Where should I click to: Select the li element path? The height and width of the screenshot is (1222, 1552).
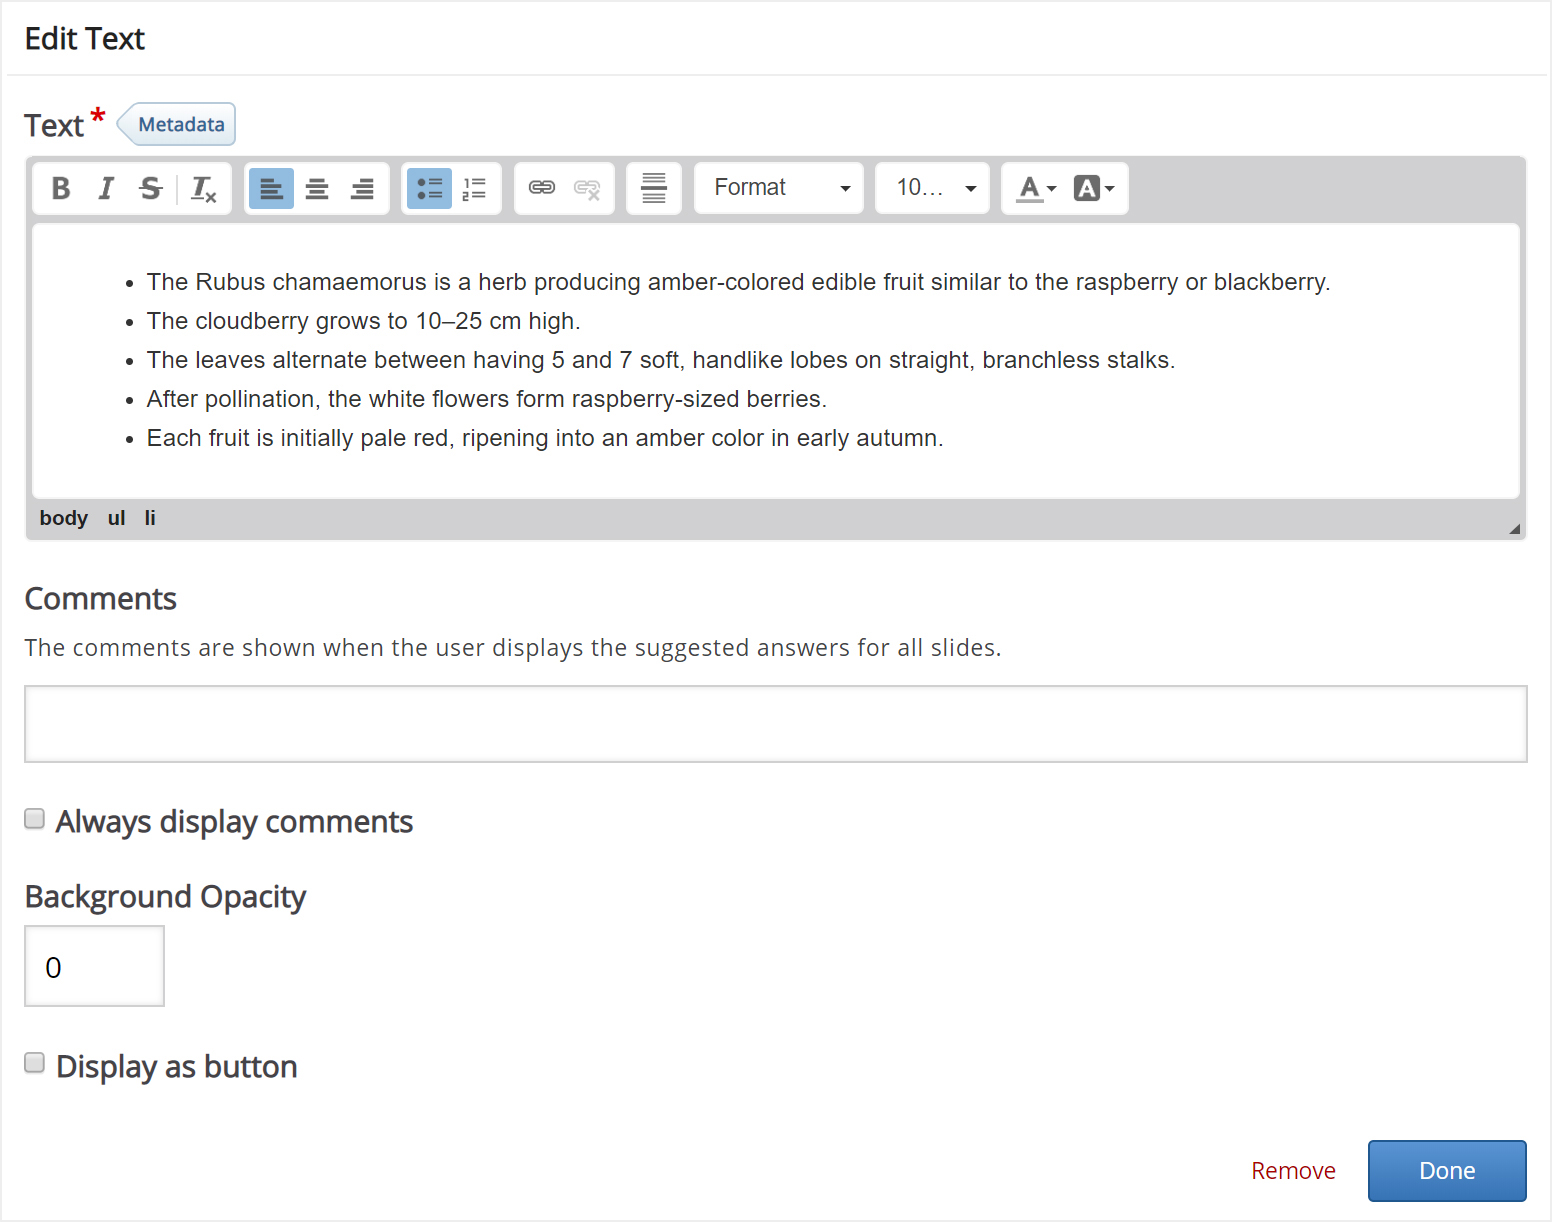(x=150, y=518)
